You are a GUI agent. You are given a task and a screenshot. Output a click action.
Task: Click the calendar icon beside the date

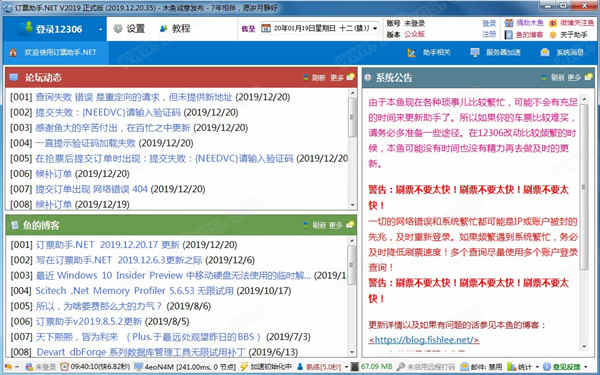pos(266,28)
